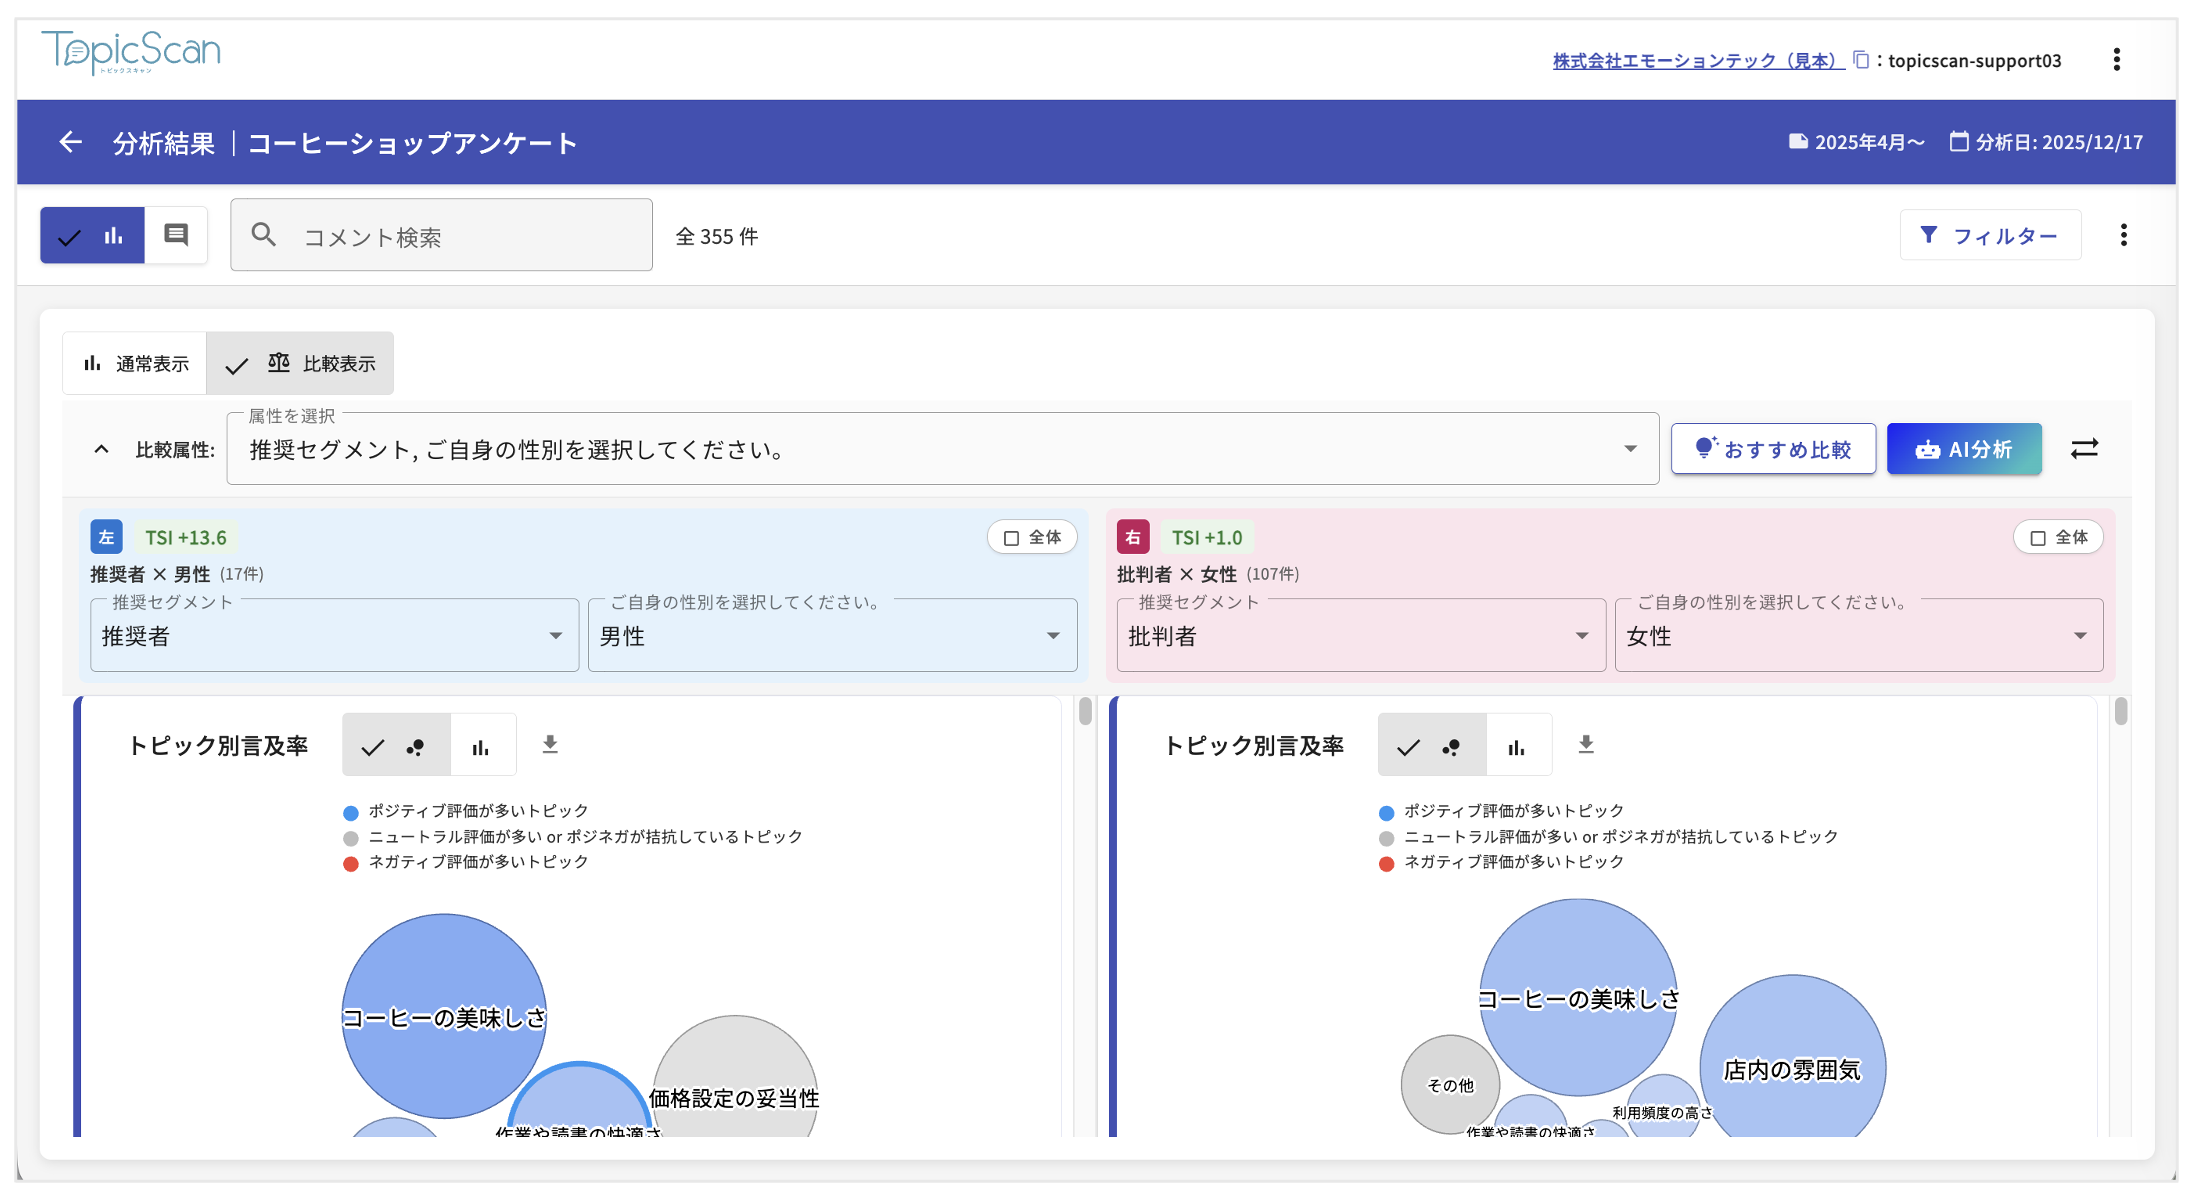The image size is (2196, 1202).
Task: Switch to the comment list view icon
Action: tap(176, 235)
